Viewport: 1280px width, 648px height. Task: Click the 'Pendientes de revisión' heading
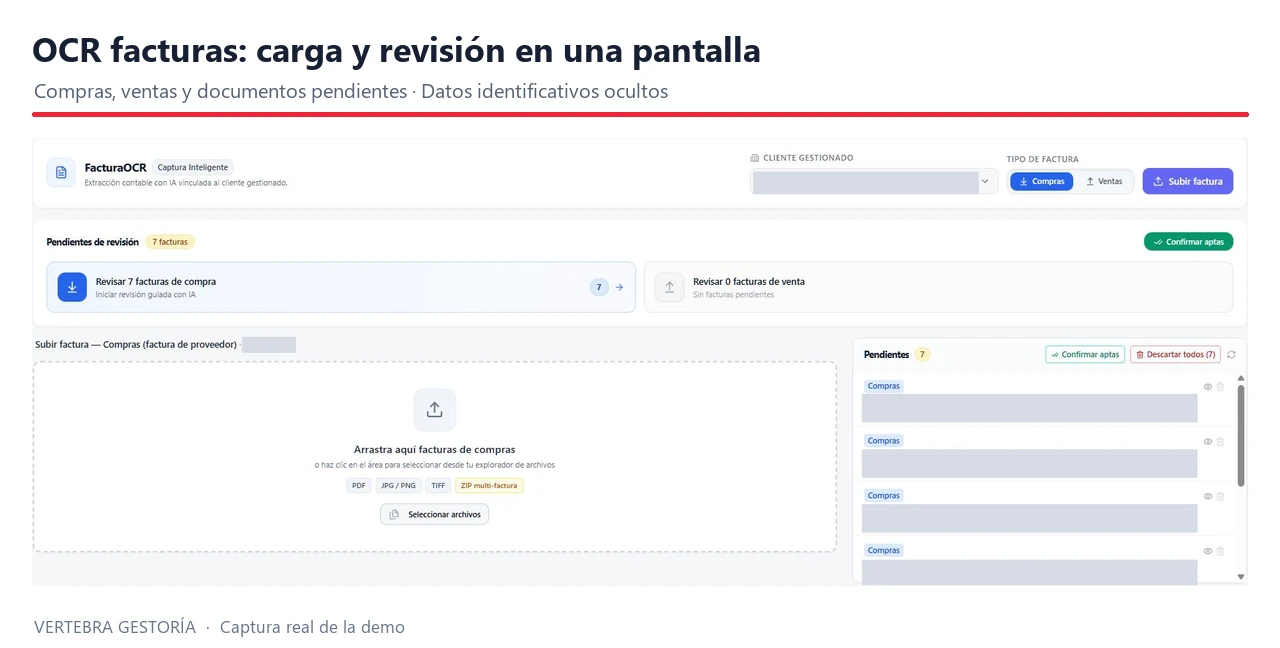pos(93,242)
